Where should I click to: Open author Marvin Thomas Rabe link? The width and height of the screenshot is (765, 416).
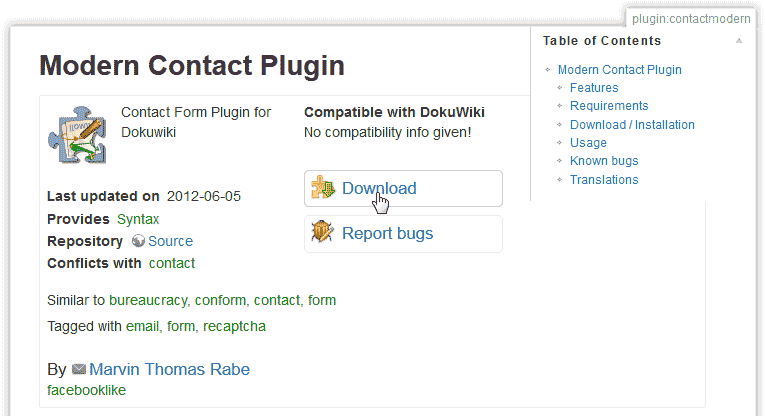[x=169, y=370]
